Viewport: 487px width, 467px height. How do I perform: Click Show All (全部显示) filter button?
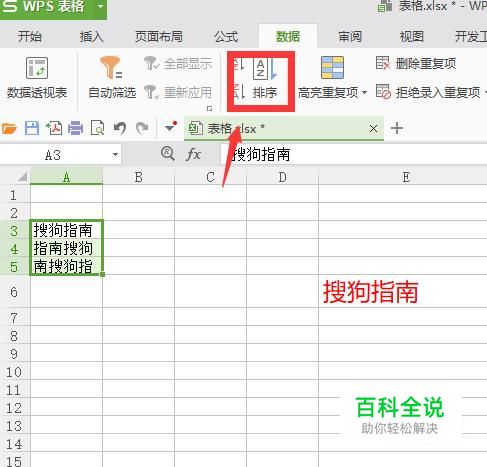pyautogui.click(x=178, y=63)
